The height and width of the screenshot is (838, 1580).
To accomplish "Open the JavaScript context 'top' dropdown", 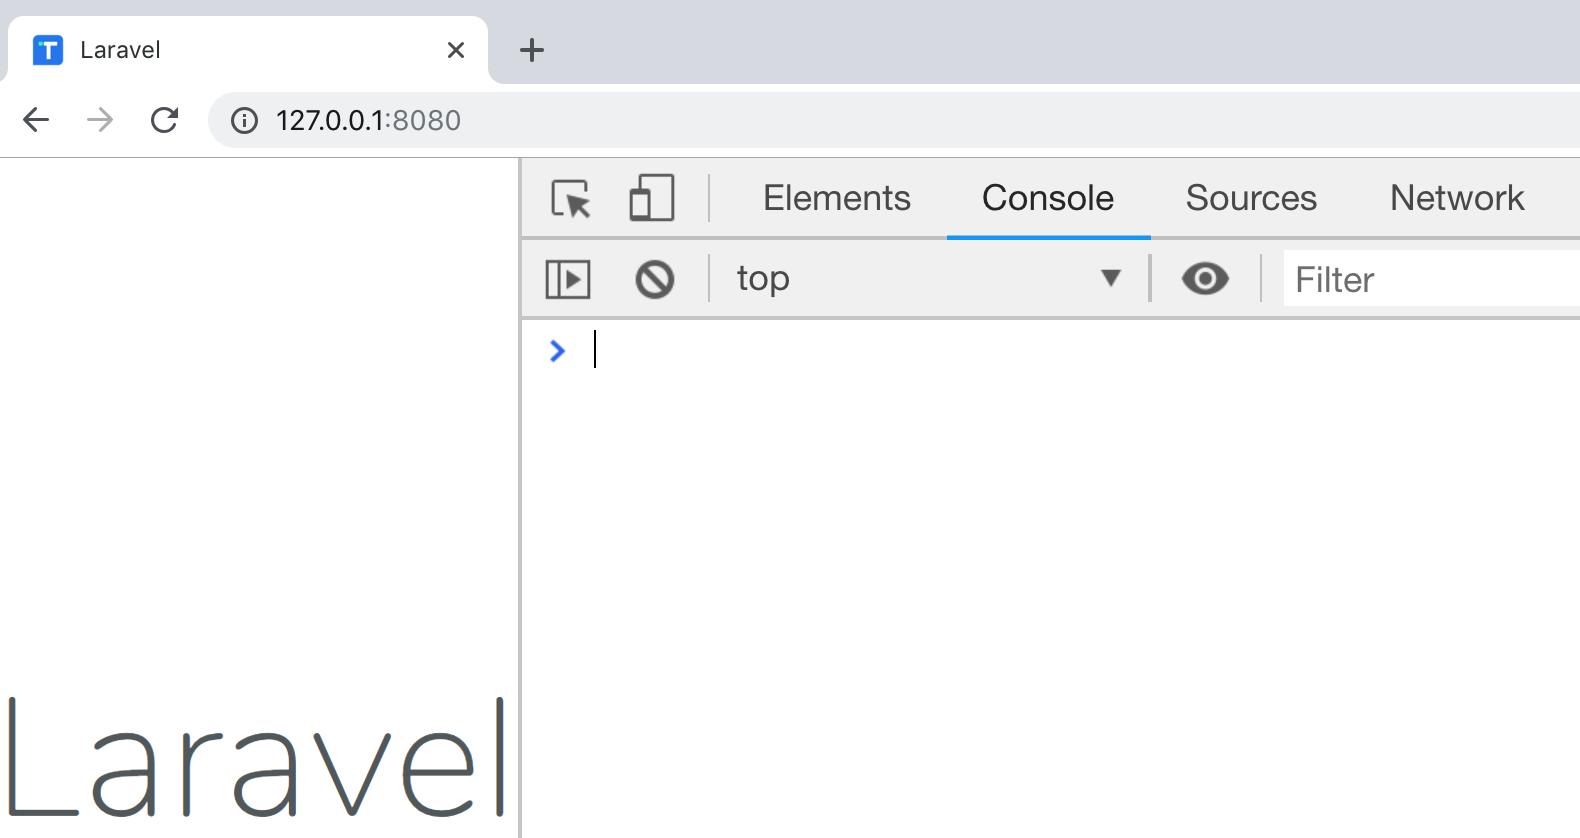I will (x=929, y=278).
